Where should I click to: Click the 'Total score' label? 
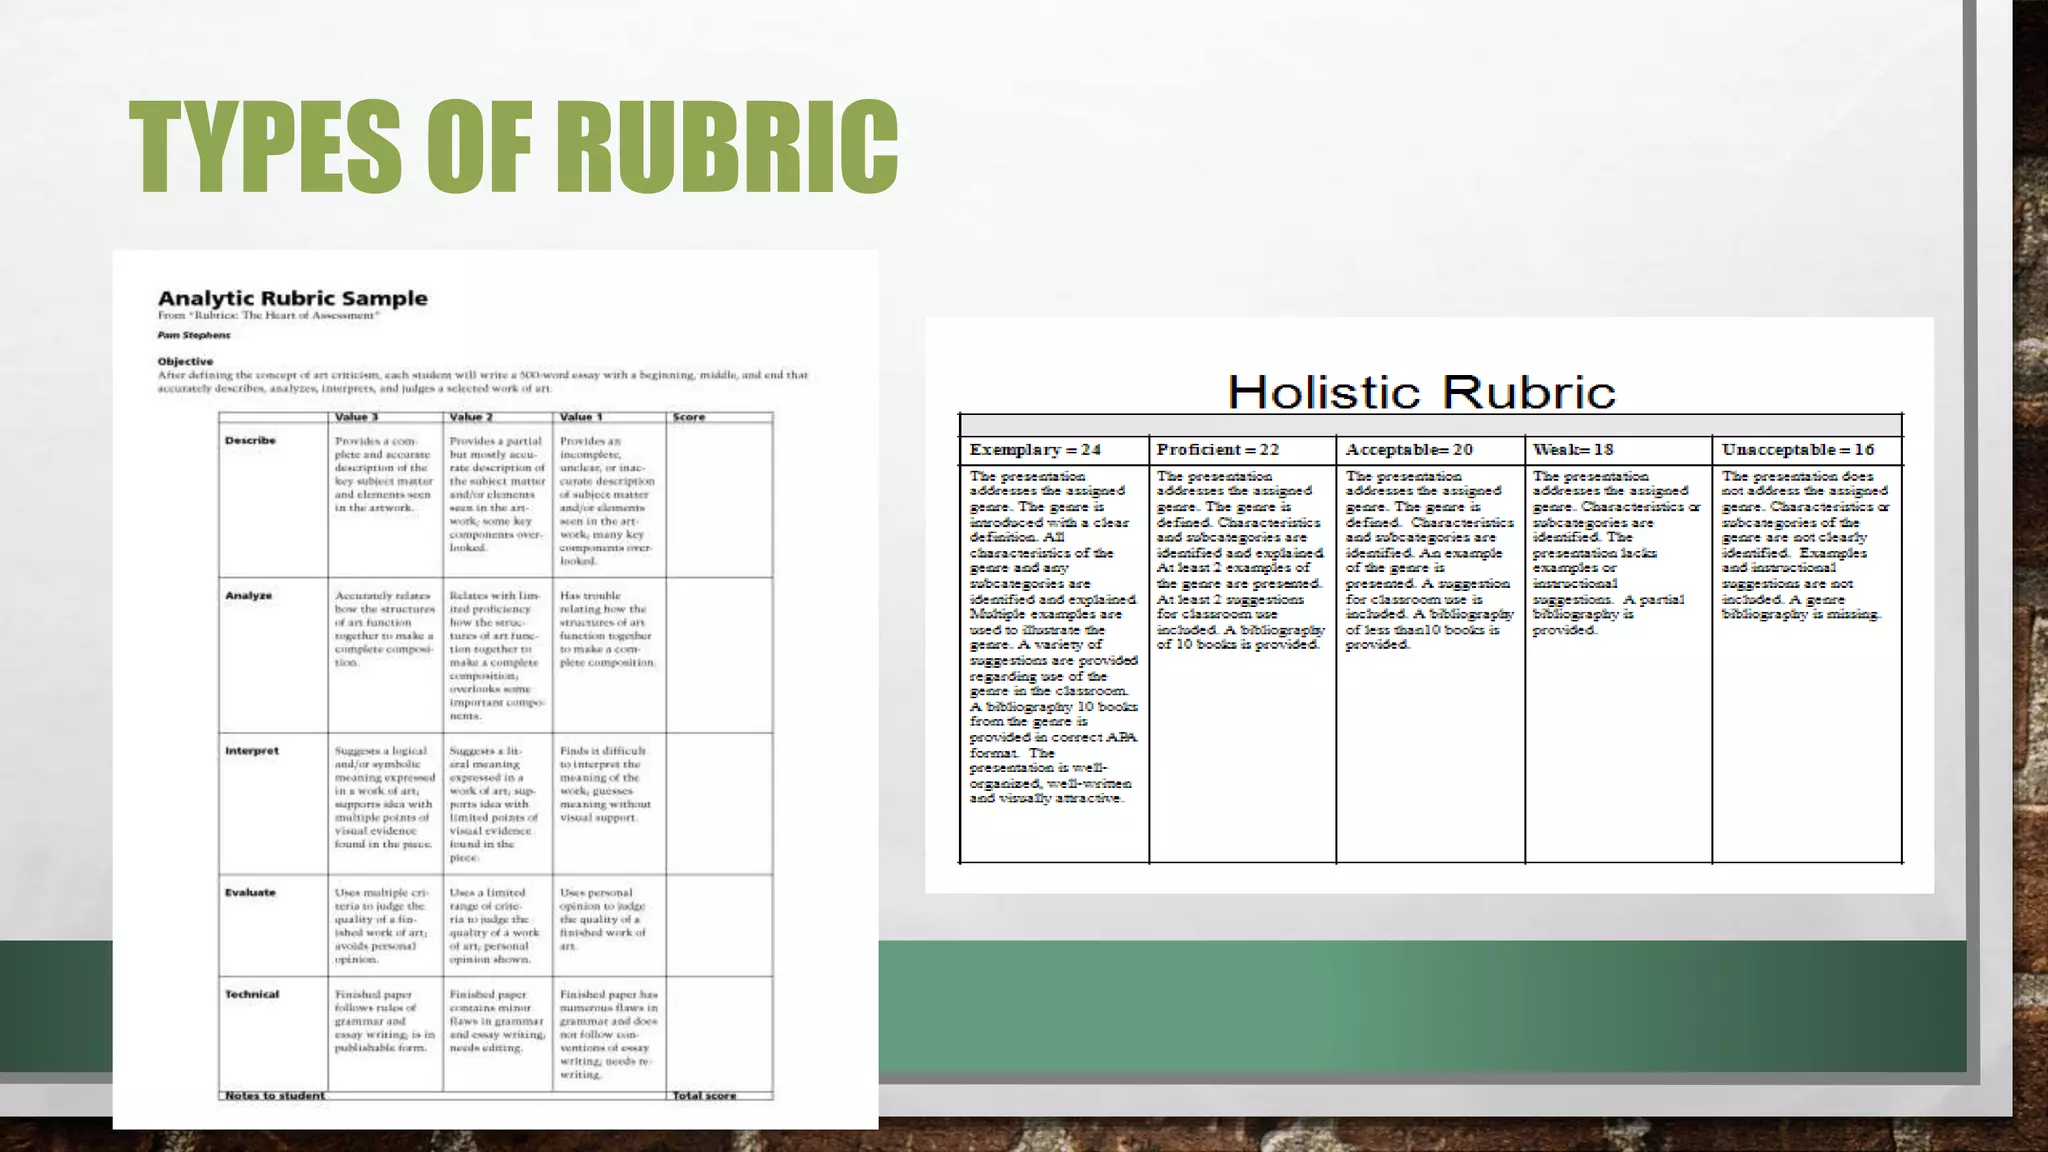704,1095
